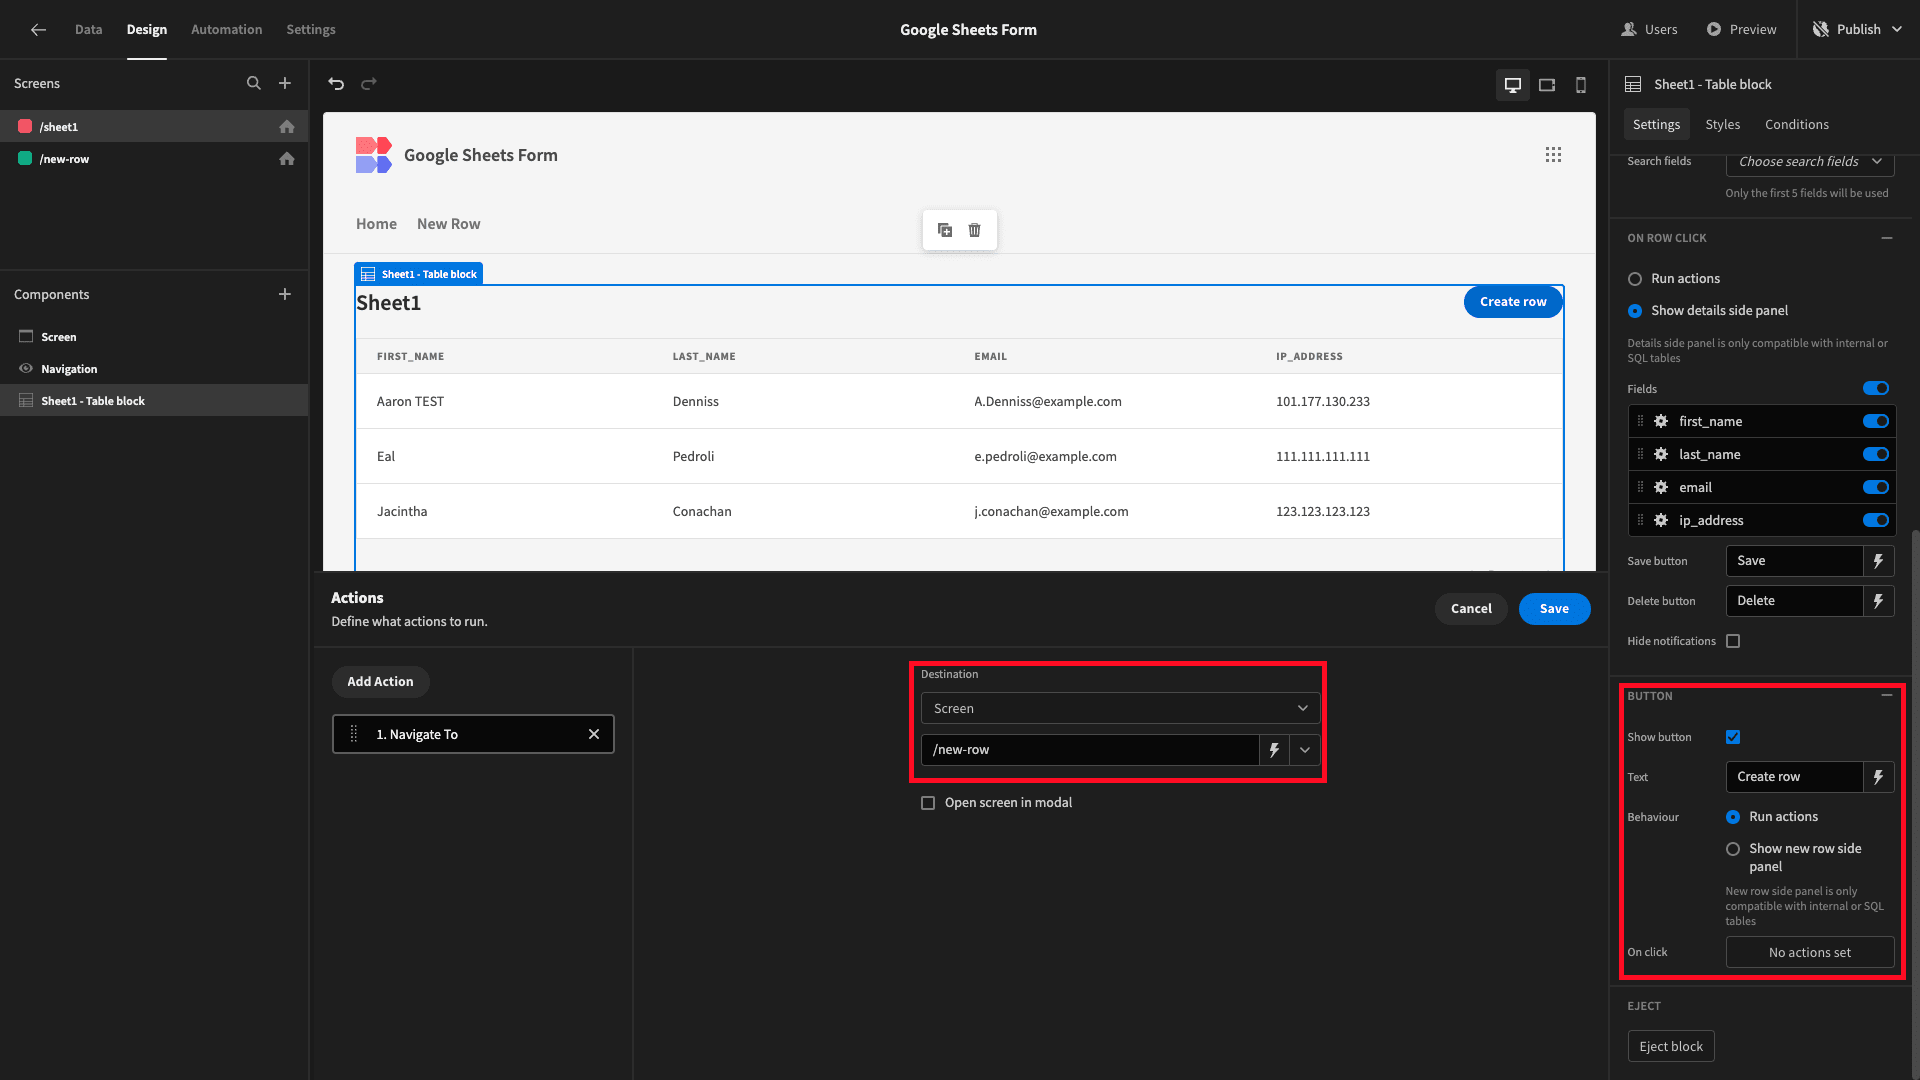The width and height of the screenshot is (1920, 1080).
Task: Toggle visibility of the email field
Action: 1874,487
